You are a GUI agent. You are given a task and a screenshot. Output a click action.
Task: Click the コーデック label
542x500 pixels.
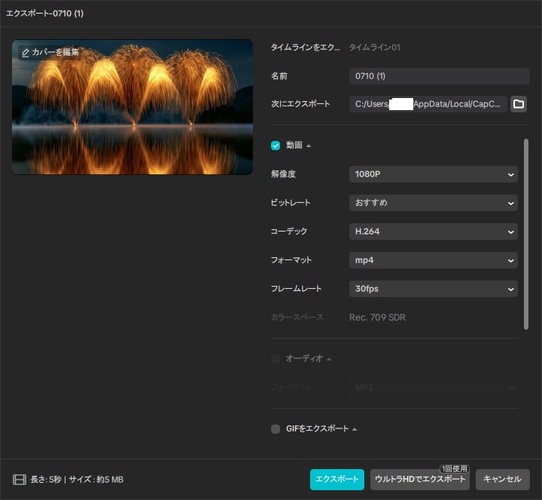click(x=289, y=231)
